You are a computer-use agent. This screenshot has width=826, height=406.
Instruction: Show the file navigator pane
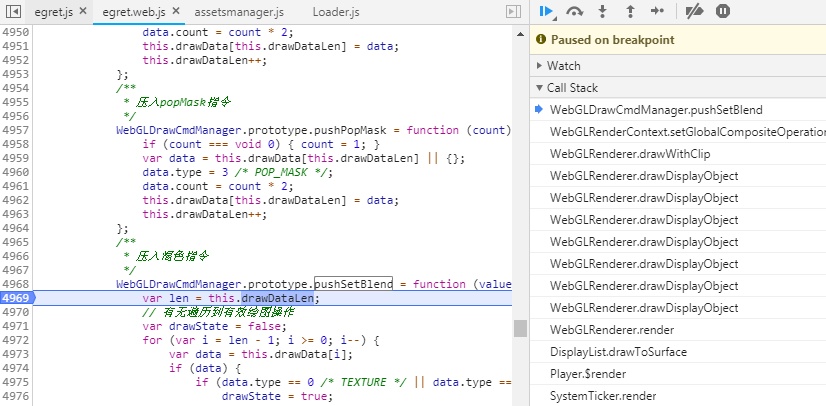[x=14, y=12]
